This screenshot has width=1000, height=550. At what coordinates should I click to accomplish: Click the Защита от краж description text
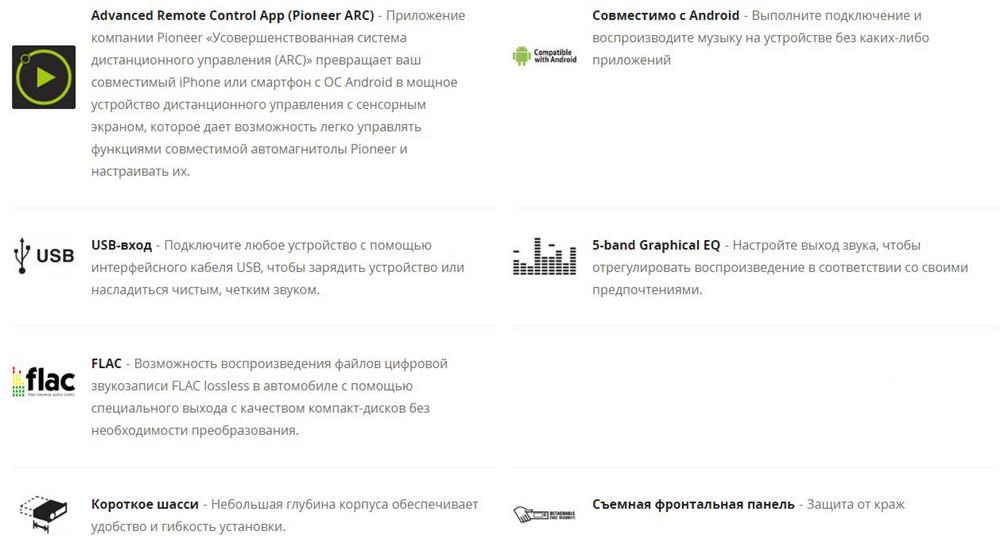856,504
